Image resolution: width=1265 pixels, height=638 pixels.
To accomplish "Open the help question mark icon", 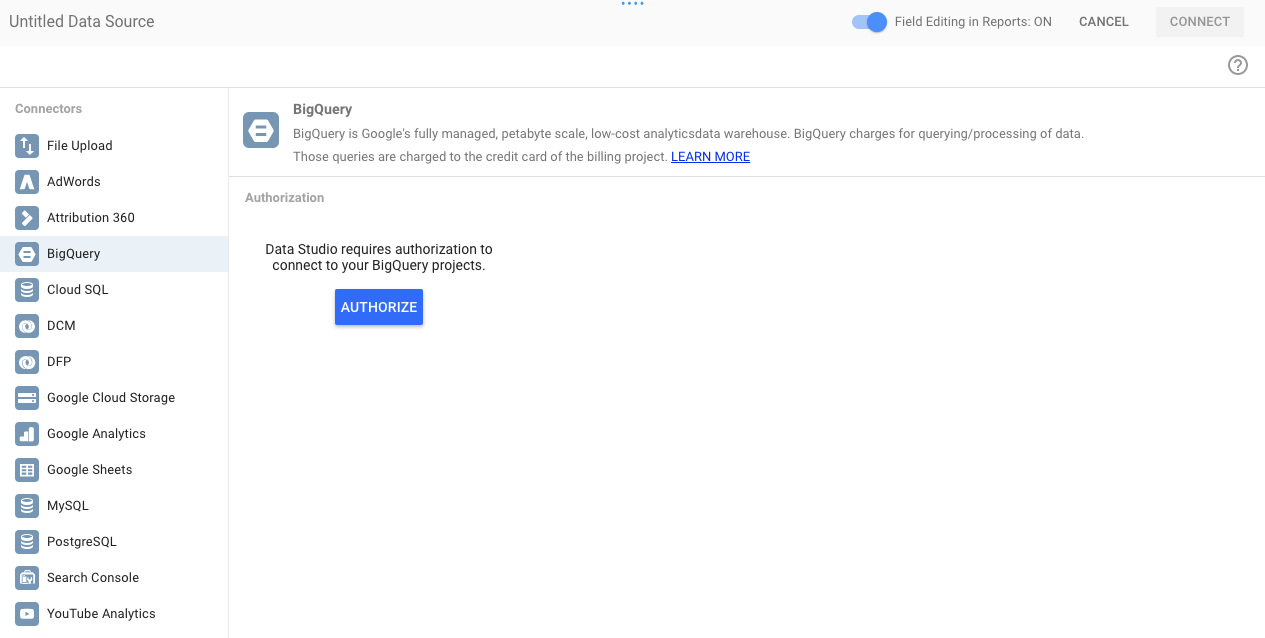I will 1238,65.
